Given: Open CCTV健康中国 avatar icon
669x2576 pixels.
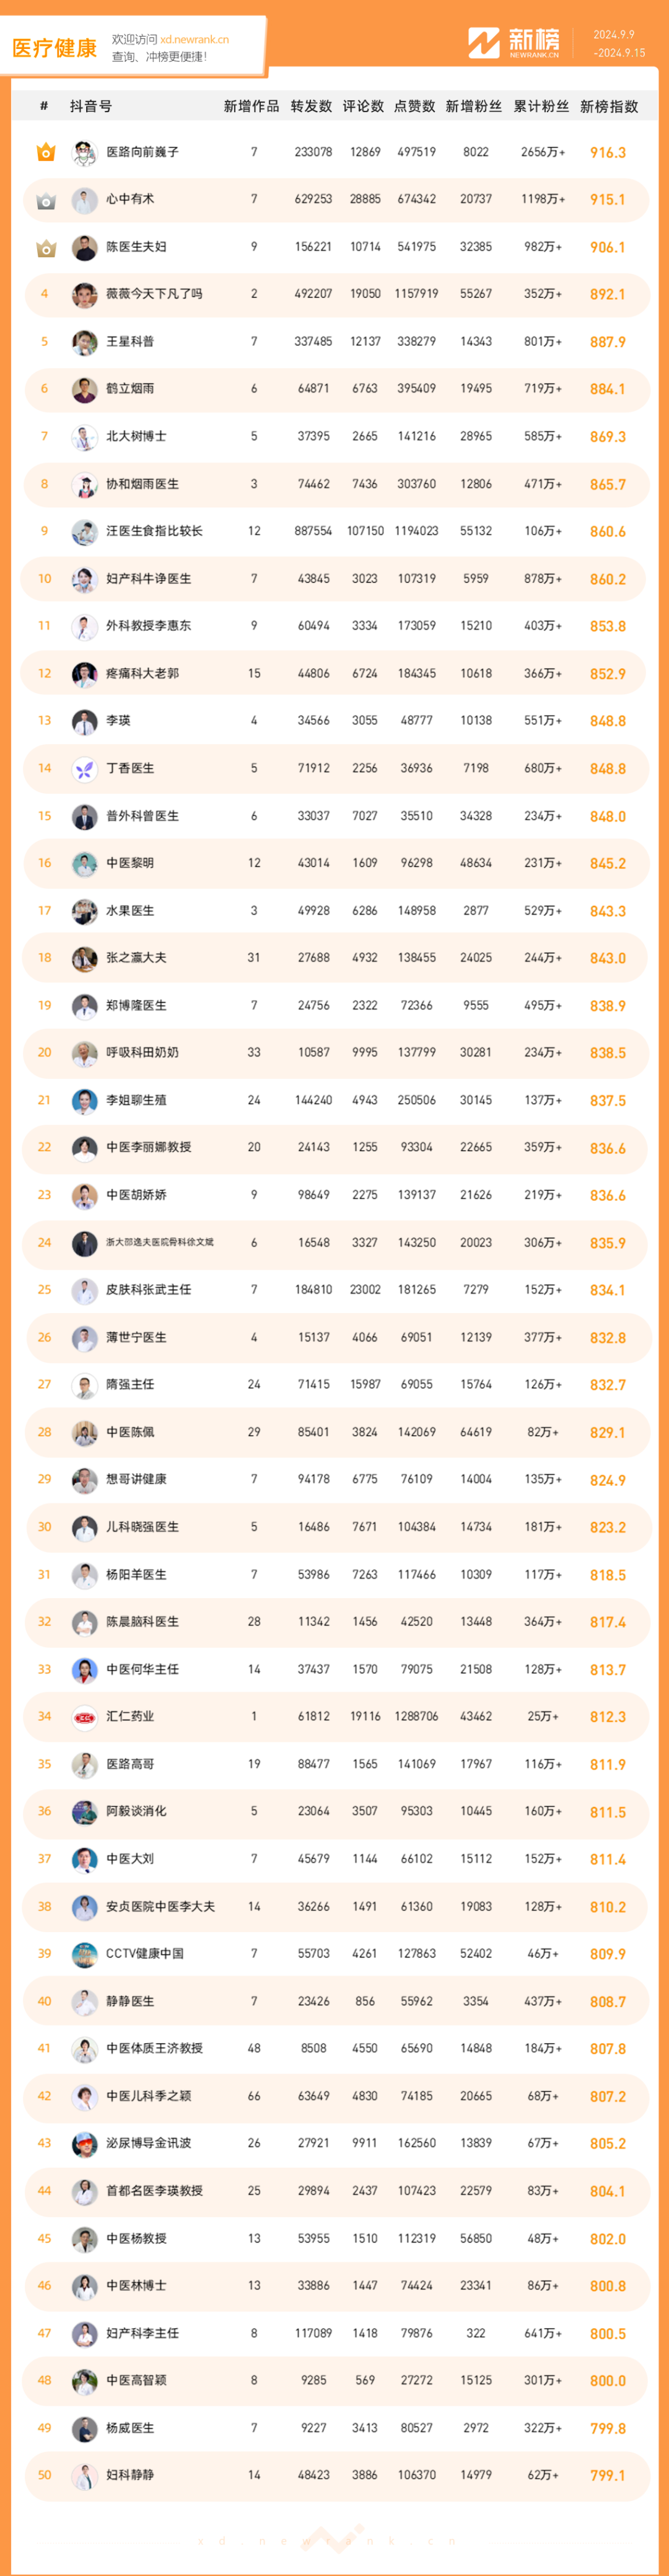Looking at the screenshot, I should point(84,1954).
